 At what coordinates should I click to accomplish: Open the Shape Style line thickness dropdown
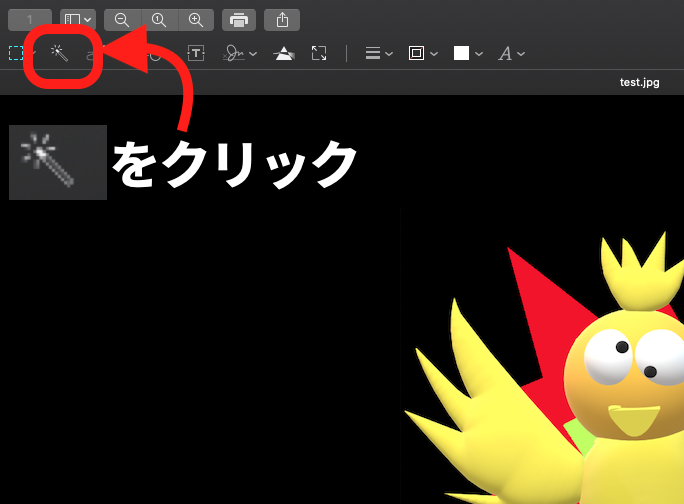click(379, 53)
